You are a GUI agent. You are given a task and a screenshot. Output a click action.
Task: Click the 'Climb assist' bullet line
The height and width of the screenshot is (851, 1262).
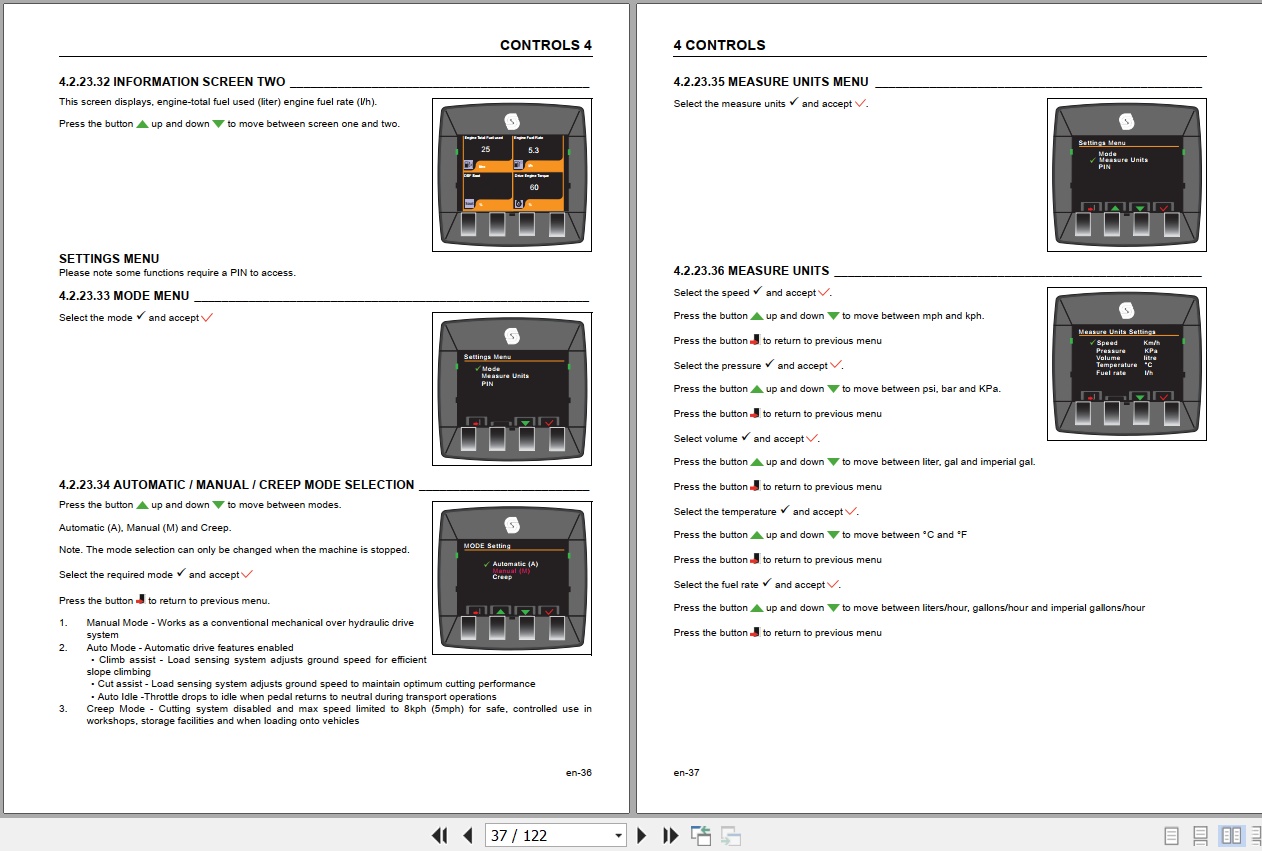click(x=257, y=665)
